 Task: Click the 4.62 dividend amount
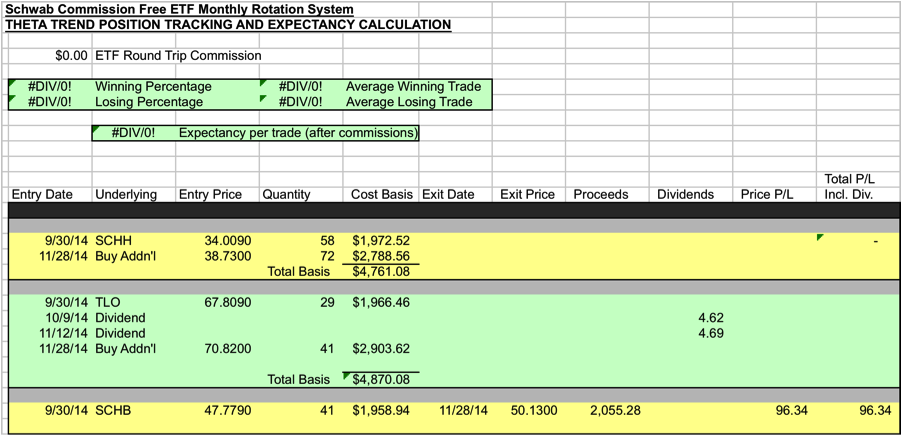point(711,318)
